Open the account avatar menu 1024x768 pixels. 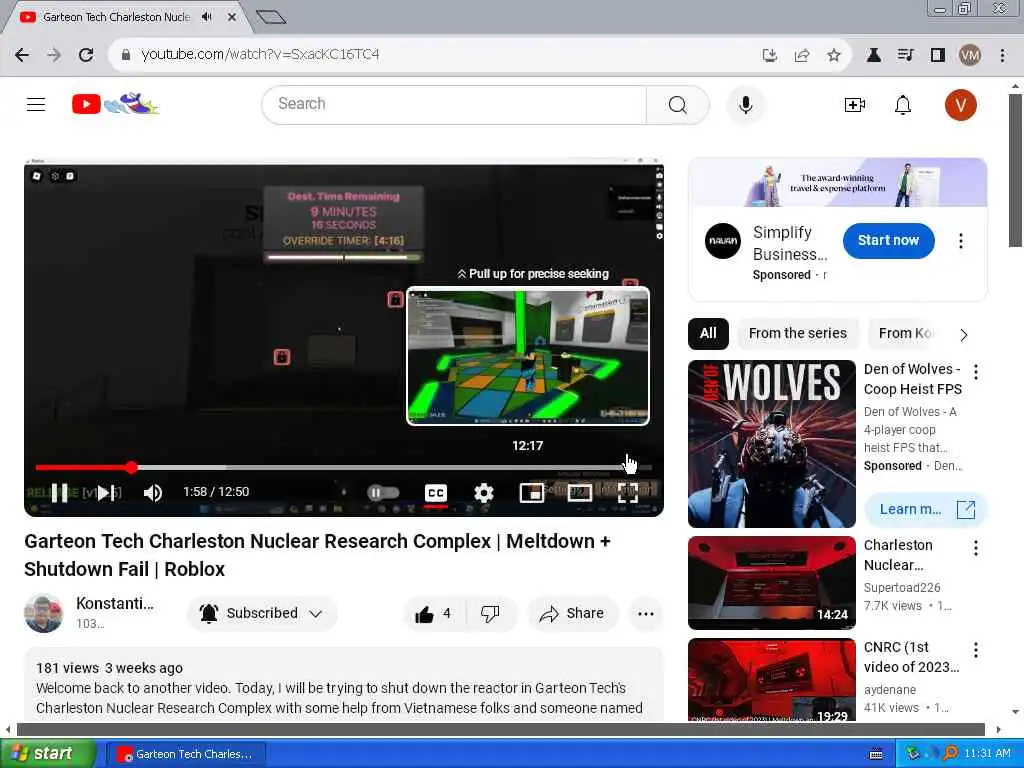(x=960, y=104)
